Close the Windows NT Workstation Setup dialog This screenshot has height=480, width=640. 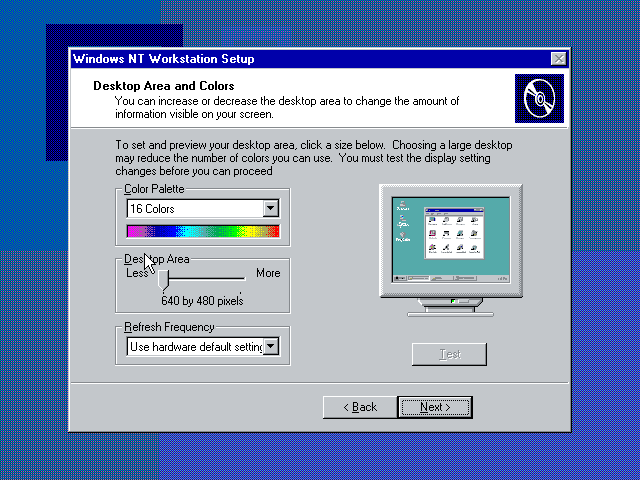pos(558,59)
